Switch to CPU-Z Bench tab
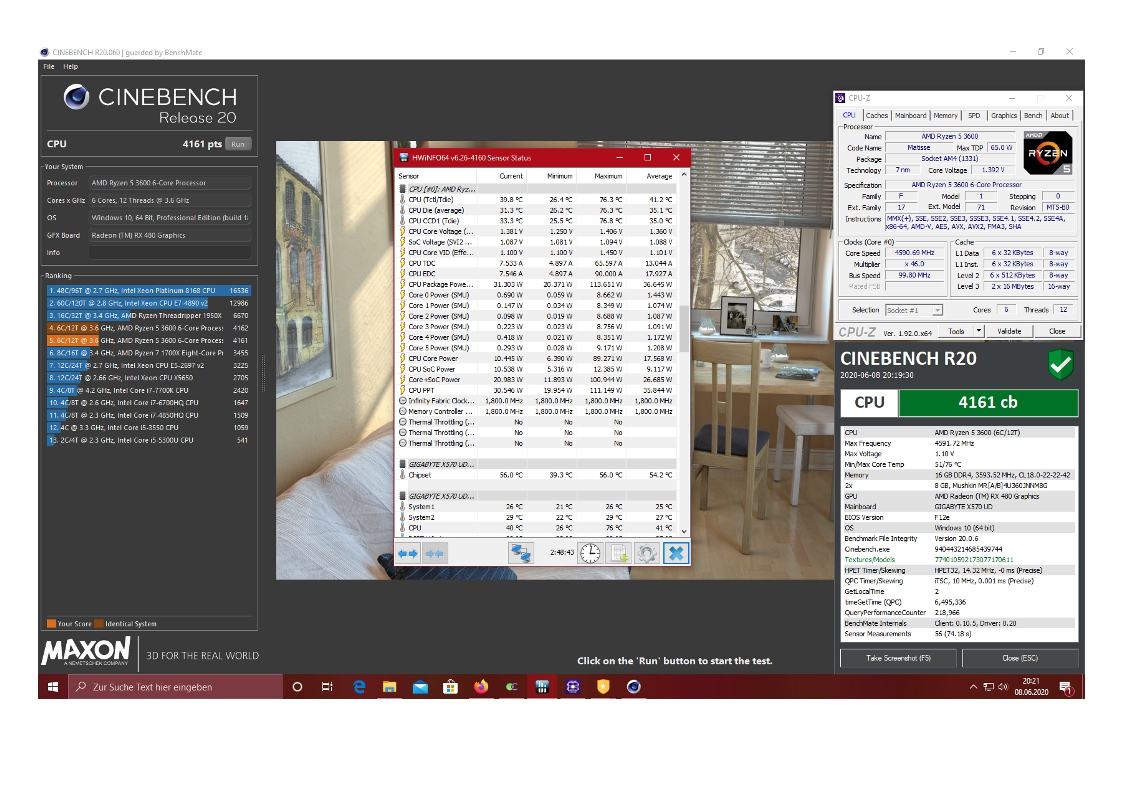This screenshot has height=794, width=1123. (1033, 115)
